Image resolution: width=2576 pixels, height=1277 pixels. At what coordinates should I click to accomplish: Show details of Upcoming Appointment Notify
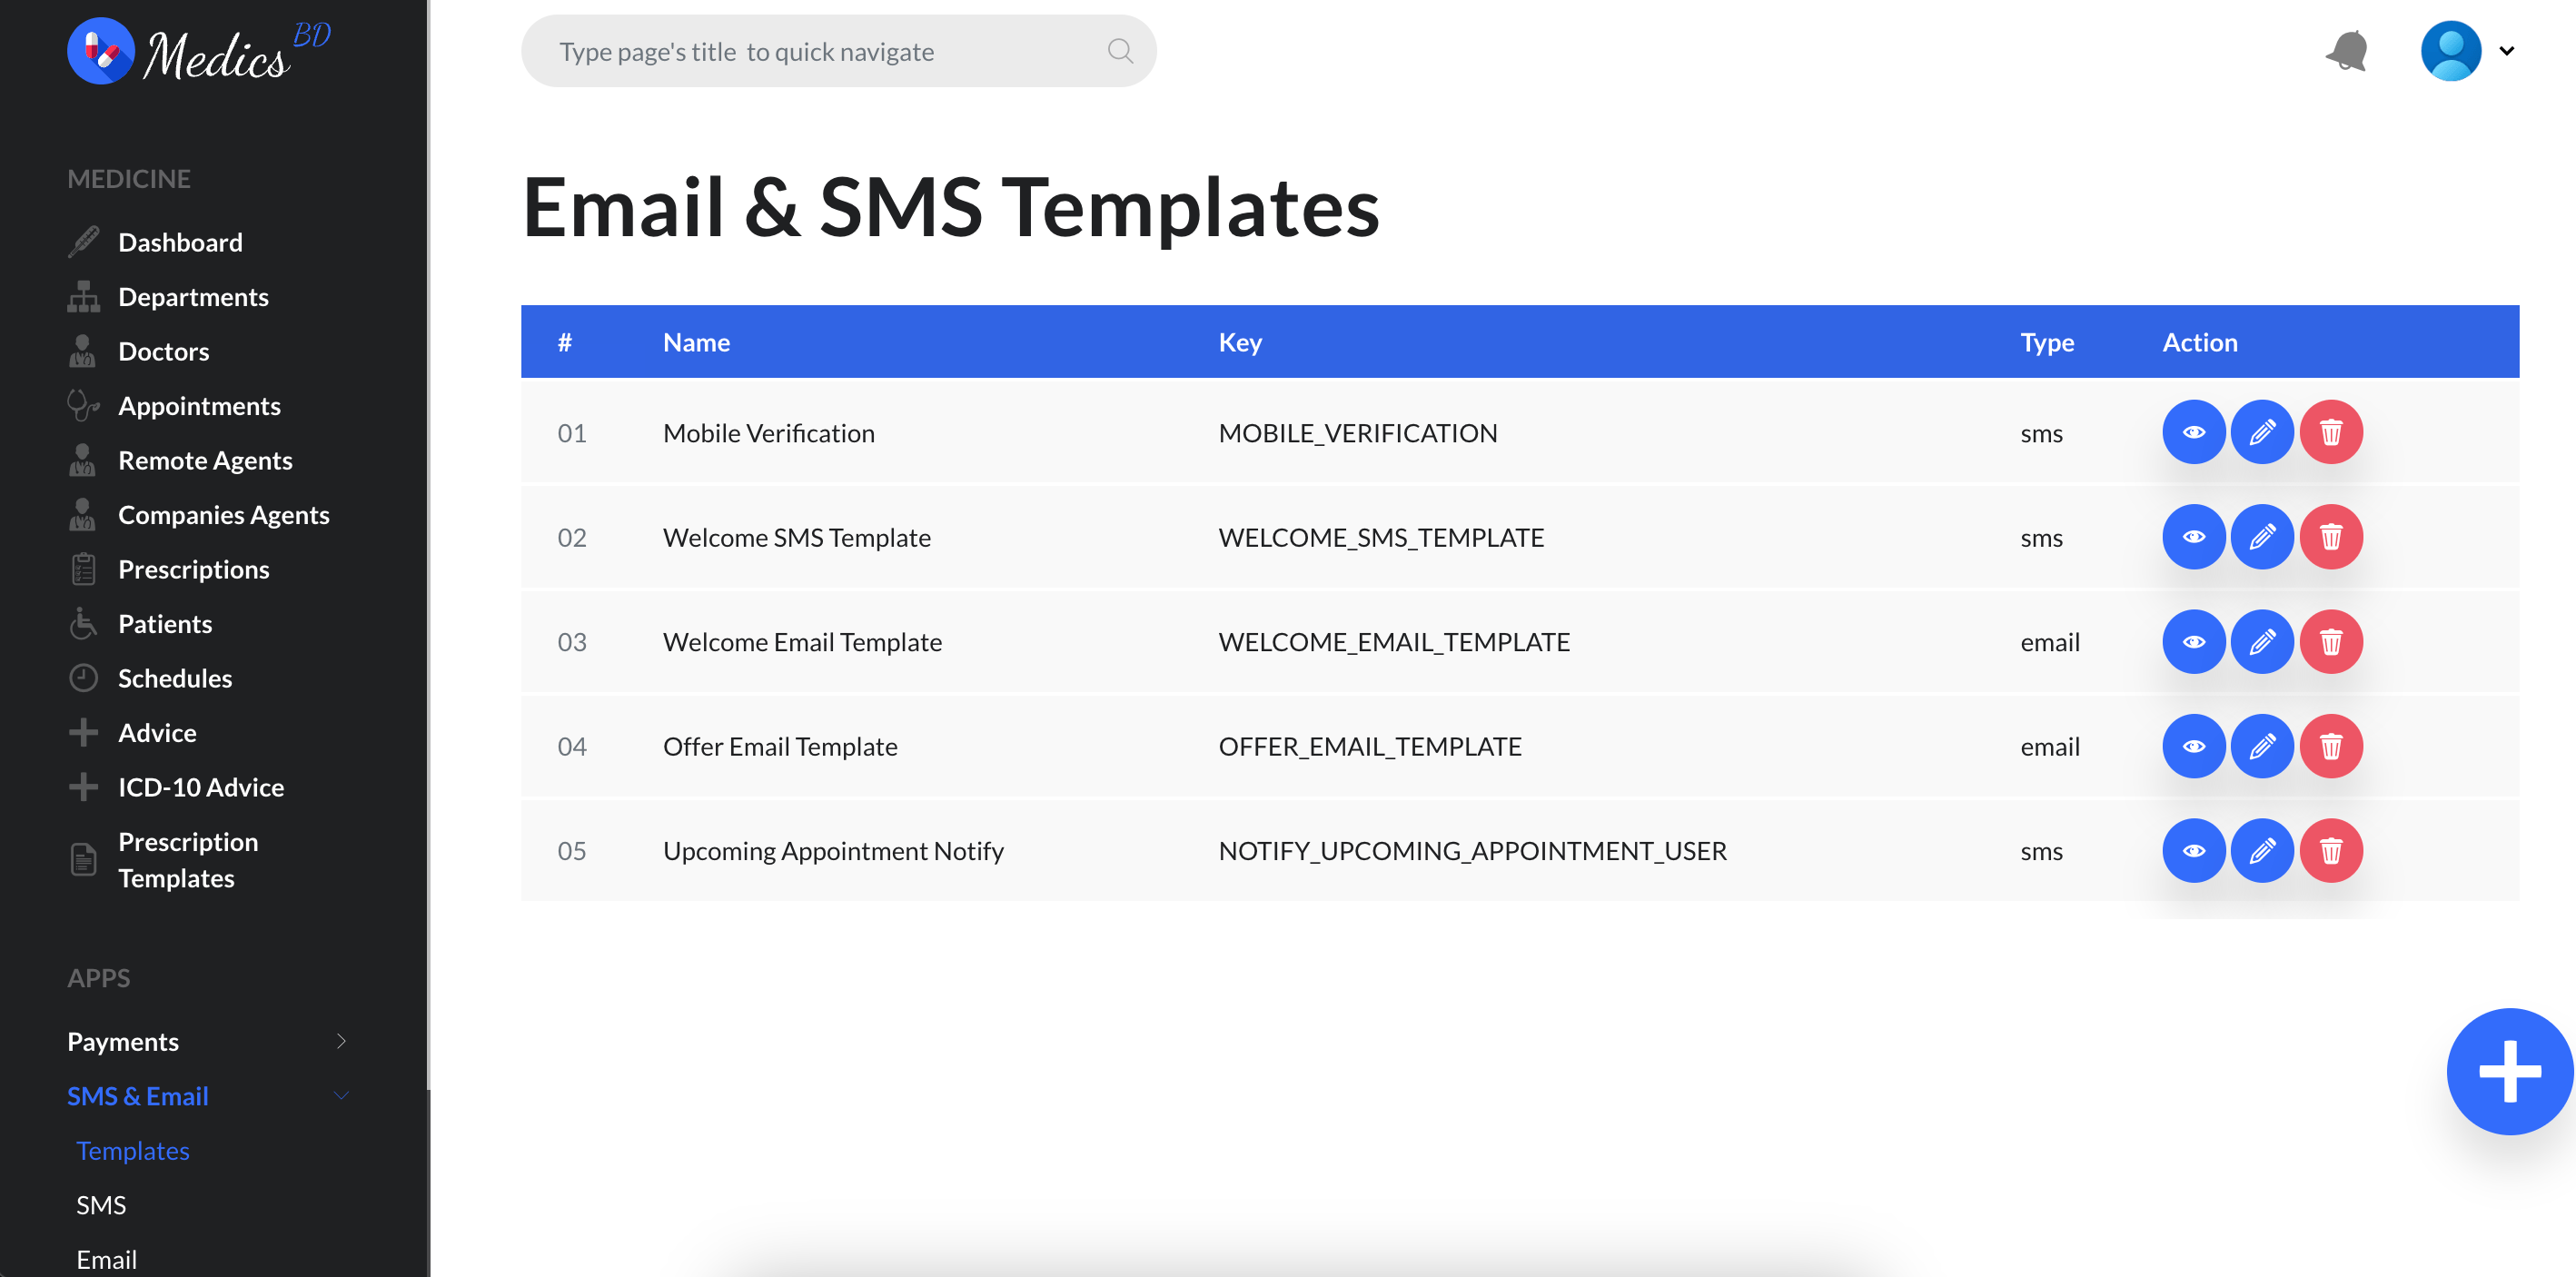coord(2194,850)
